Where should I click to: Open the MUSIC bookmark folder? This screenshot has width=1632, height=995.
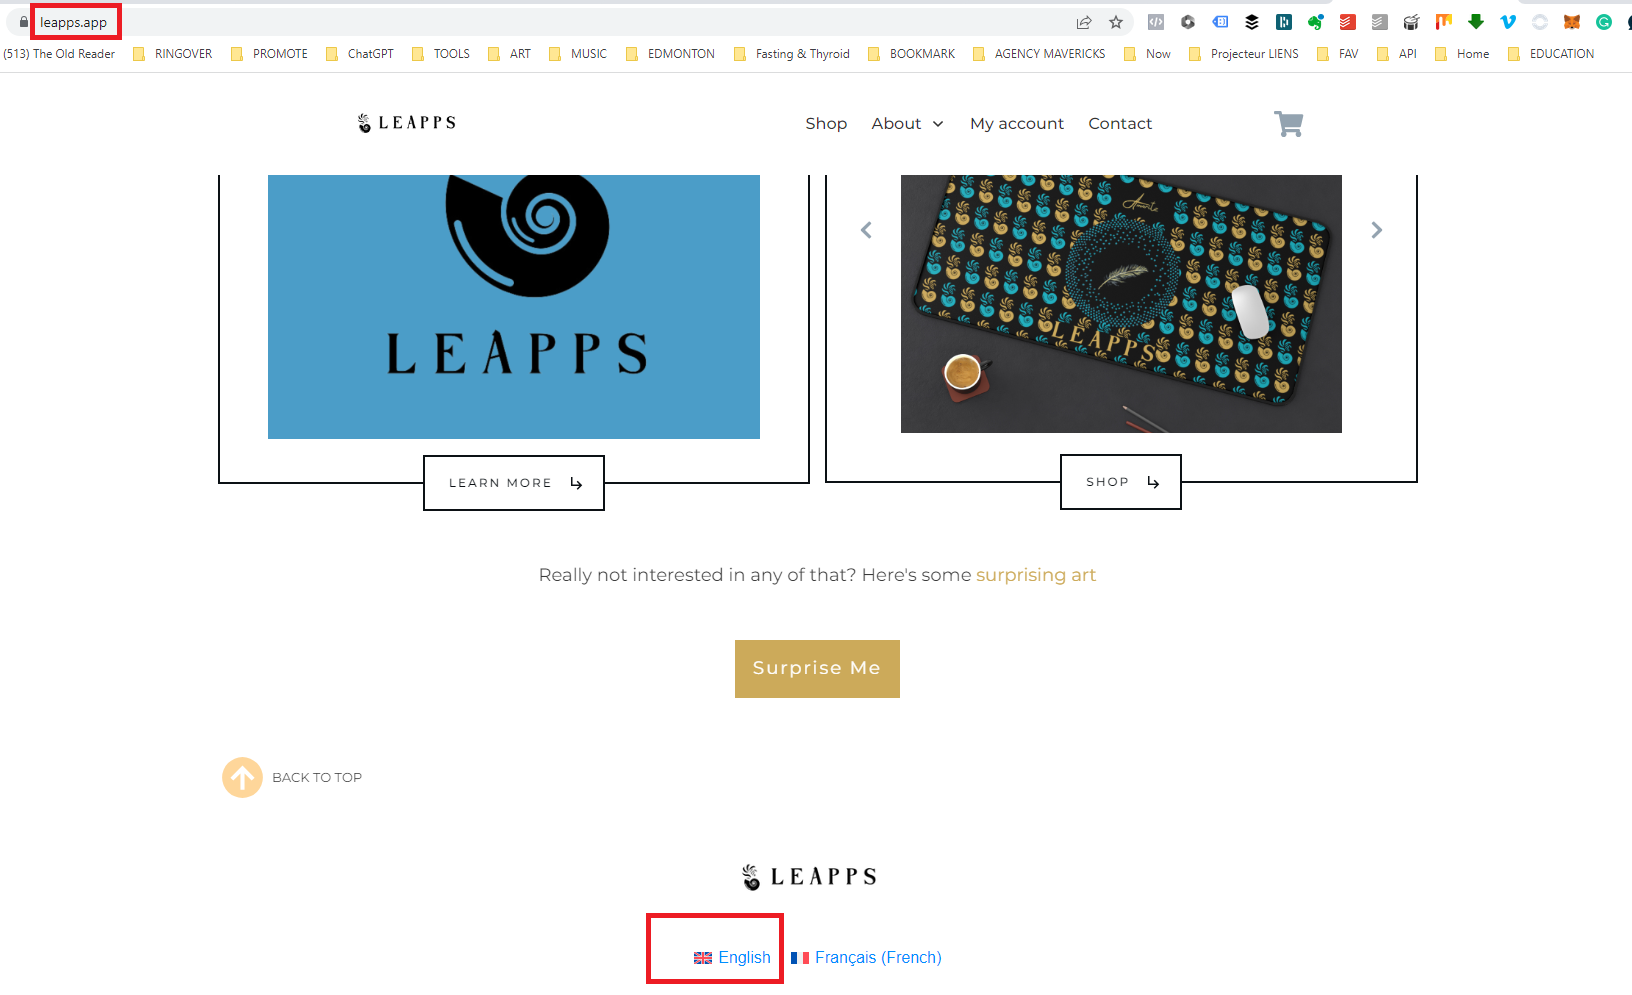[578, 54]
